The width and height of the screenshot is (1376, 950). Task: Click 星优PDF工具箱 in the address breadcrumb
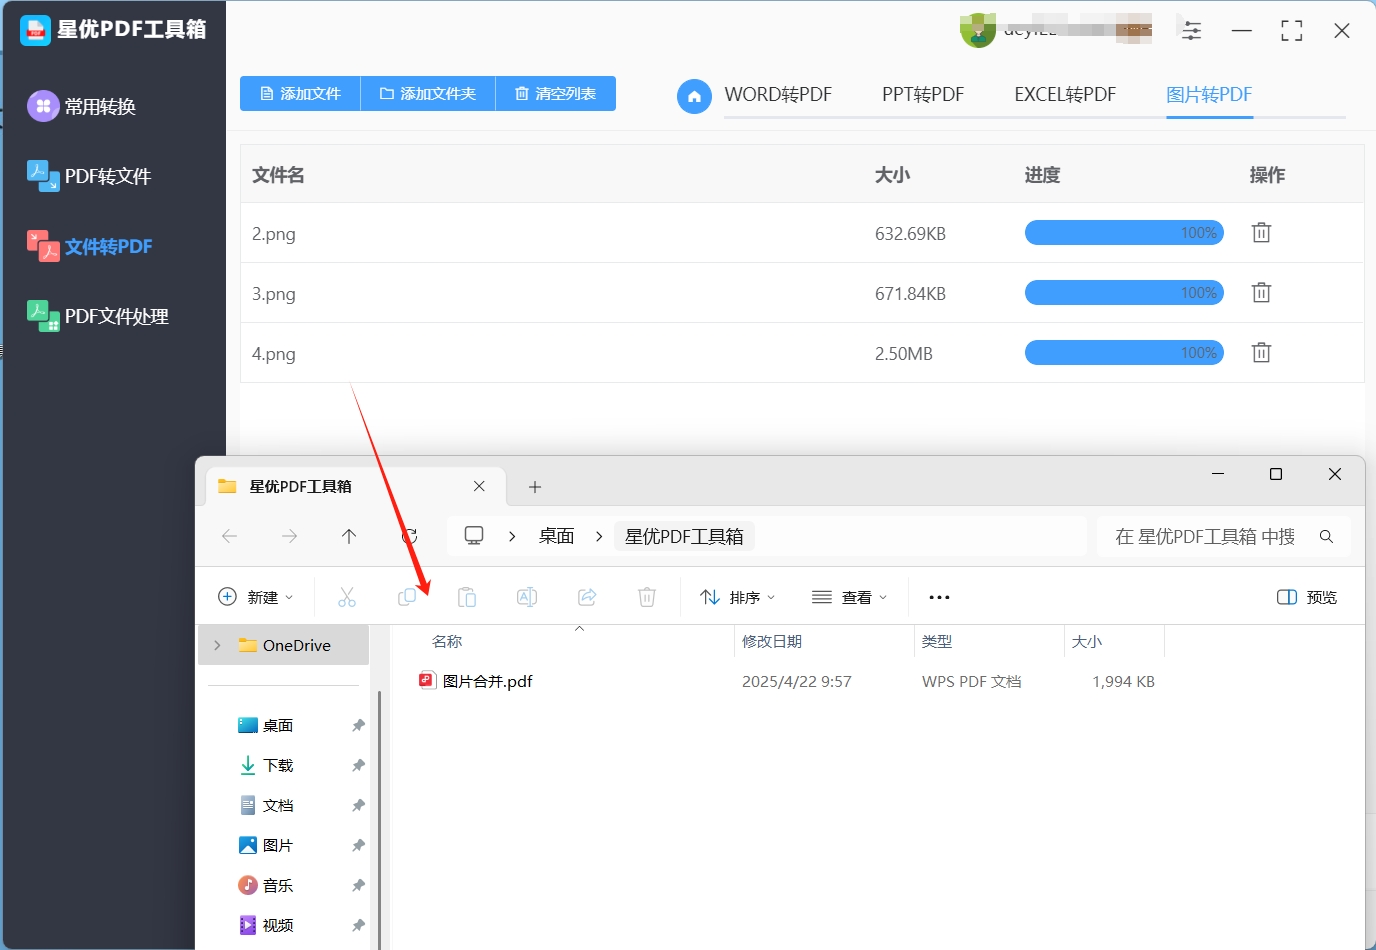(x=684, y=536)
